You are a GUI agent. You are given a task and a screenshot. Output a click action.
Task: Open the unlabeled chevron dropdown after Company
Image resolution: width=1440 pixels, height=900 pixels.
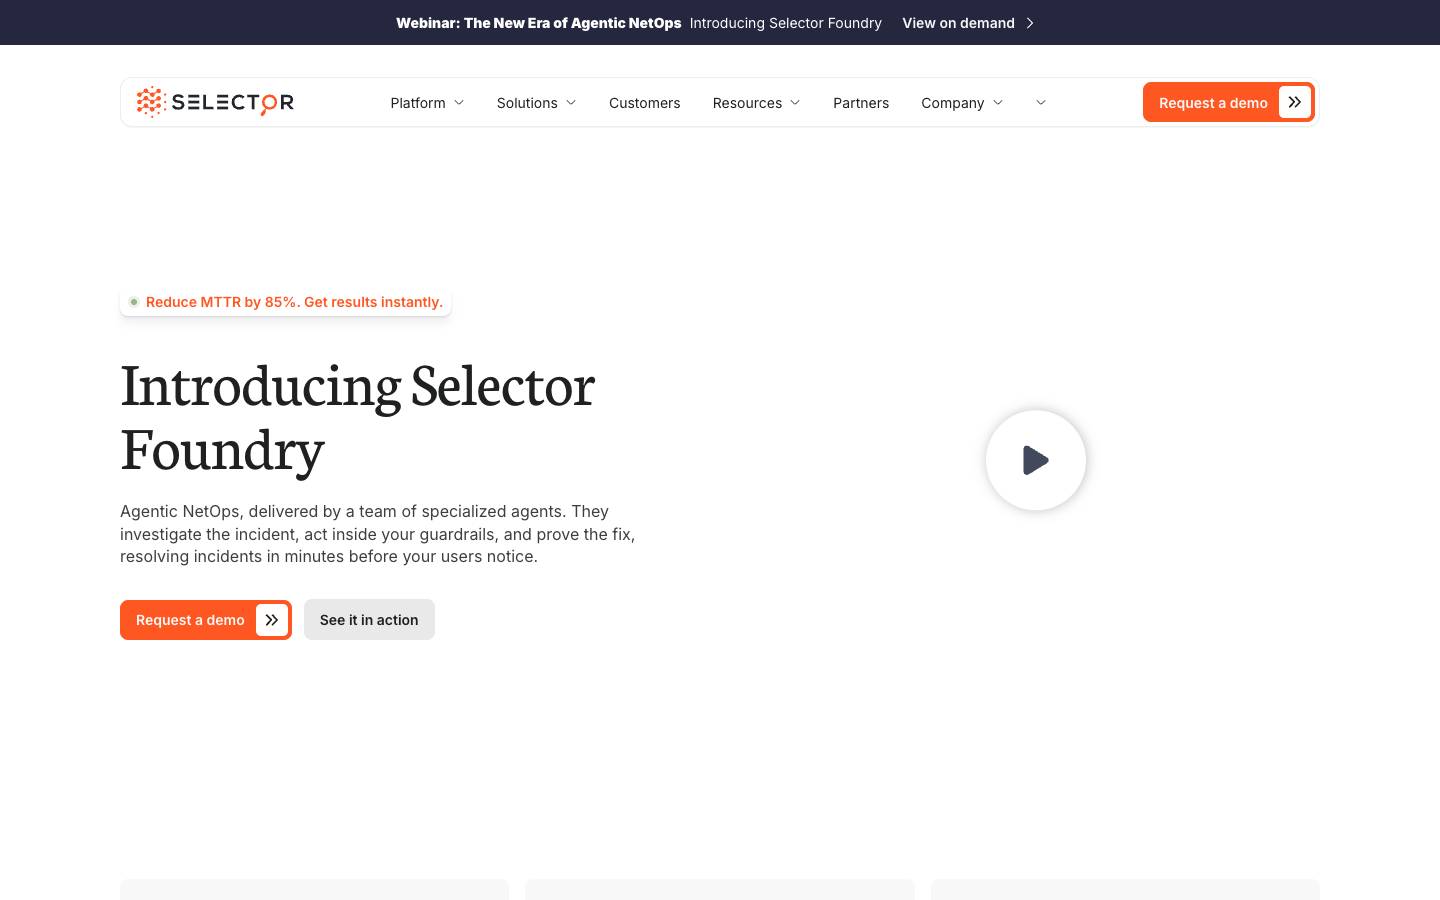pos(1041,103)
